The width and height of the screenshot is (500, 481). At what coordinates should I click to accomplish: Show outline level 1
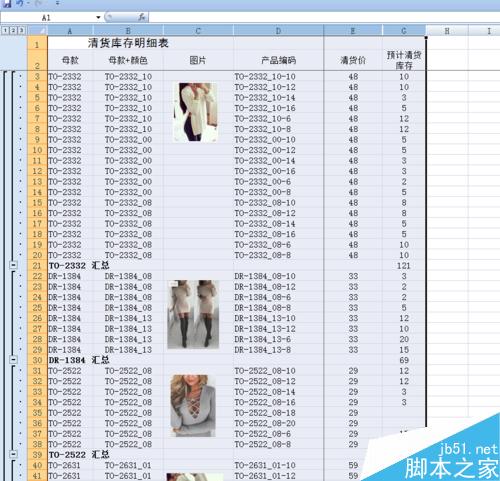click(x=5, y=31)
